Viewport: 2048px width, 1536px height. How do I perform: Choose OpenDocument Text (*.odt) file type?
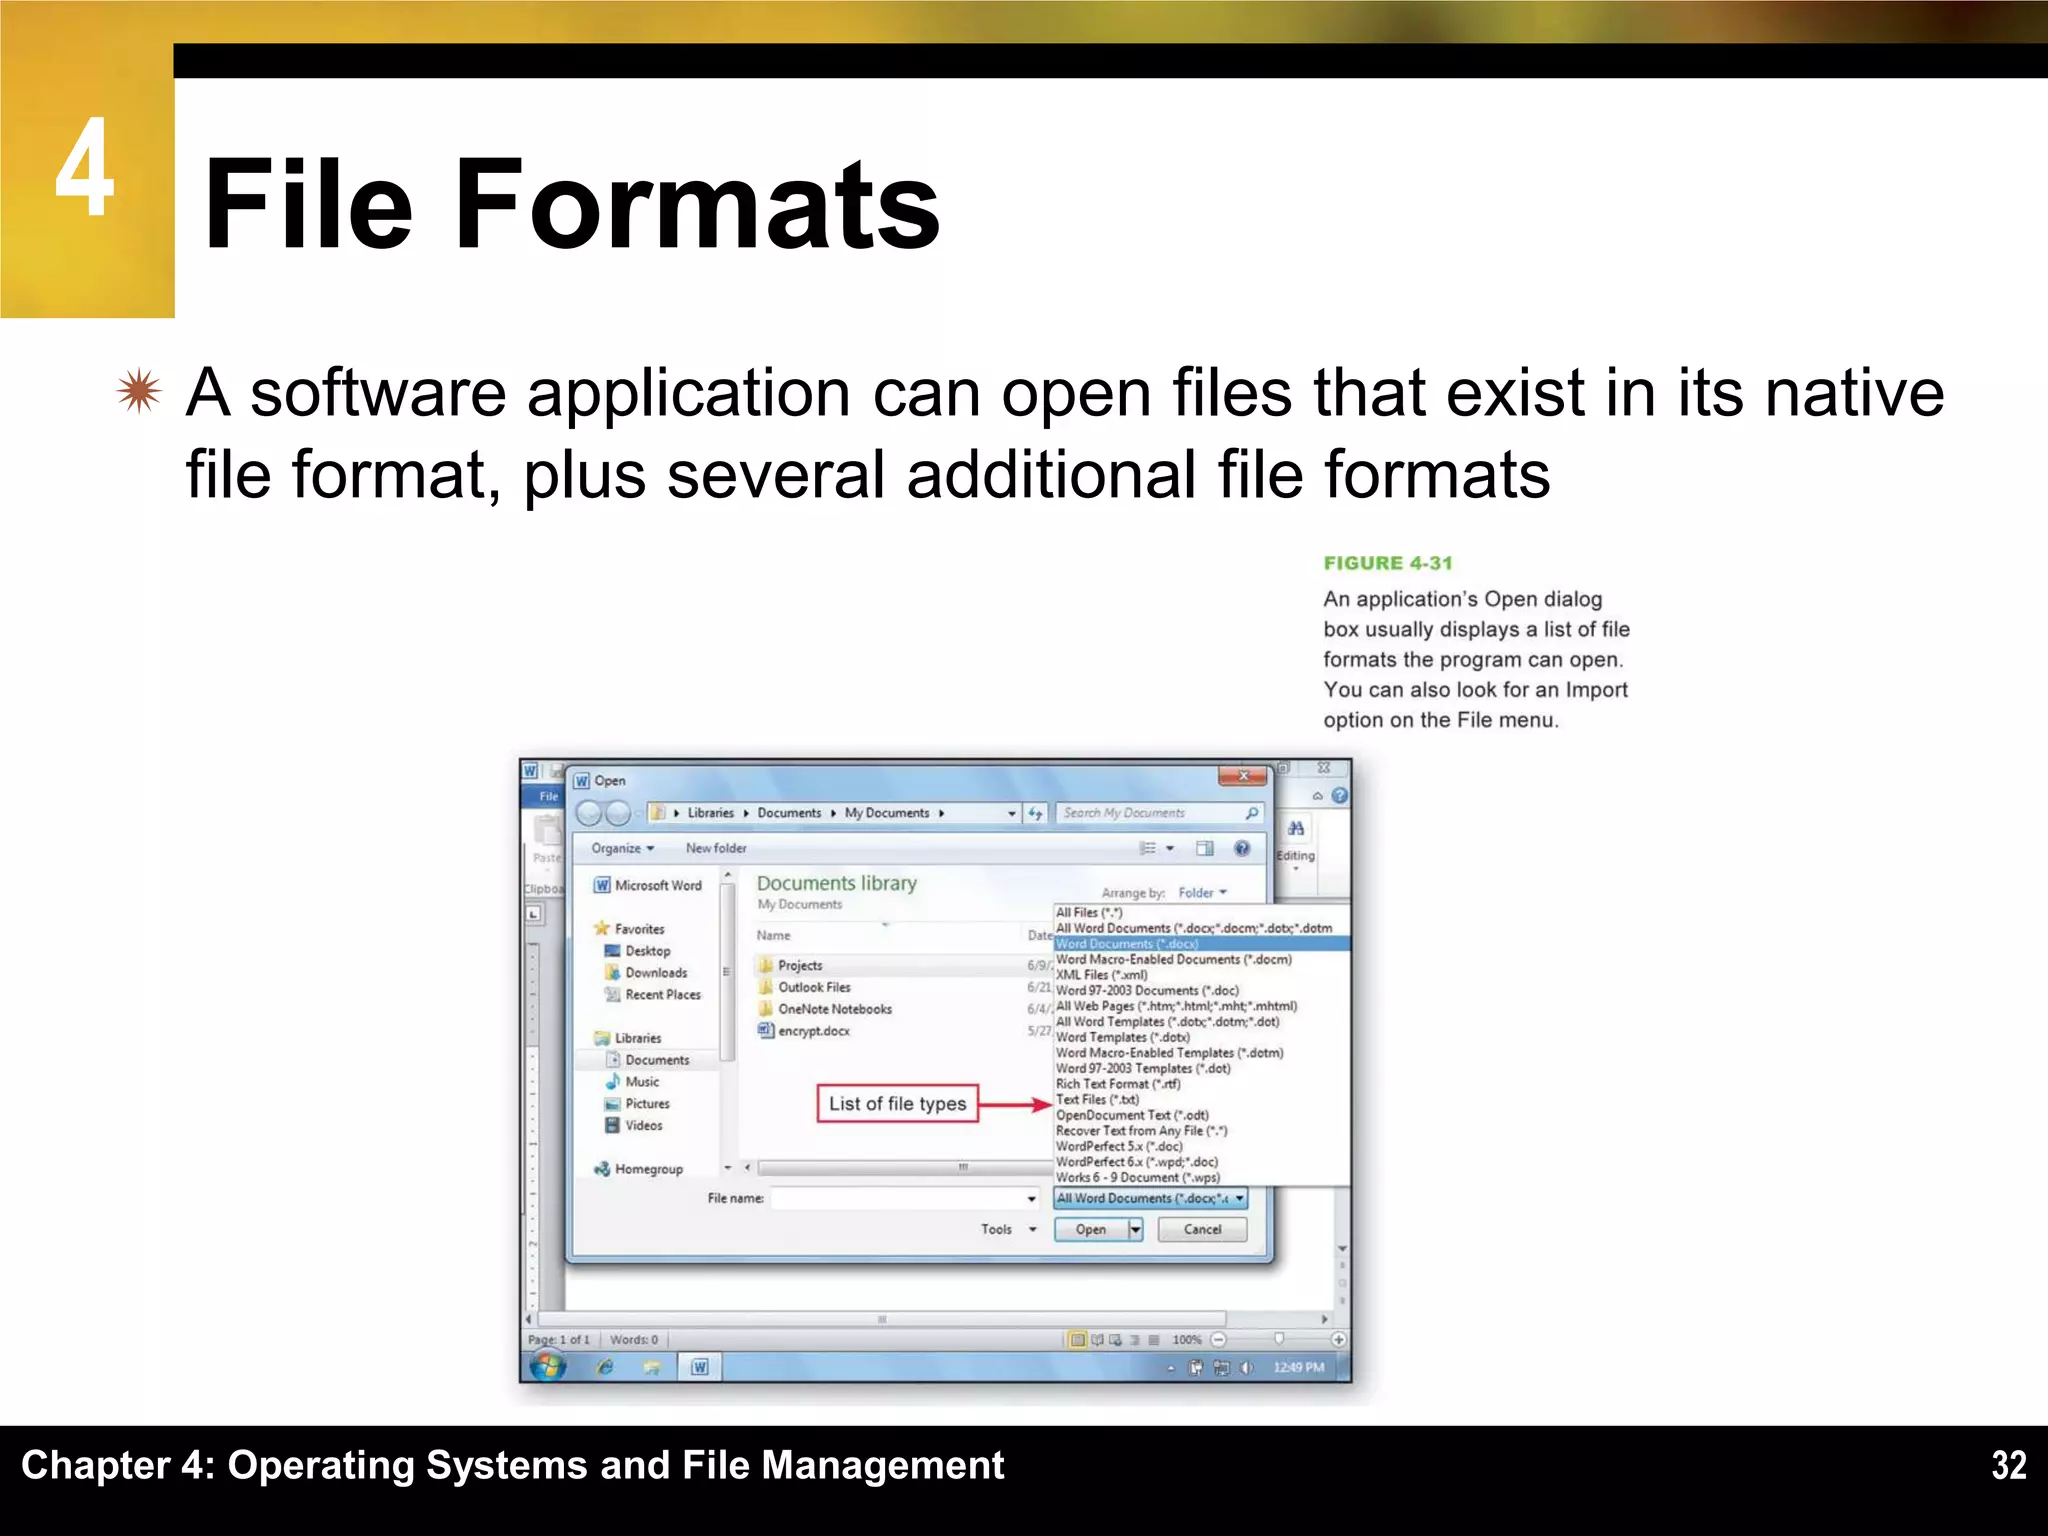1132,1115
